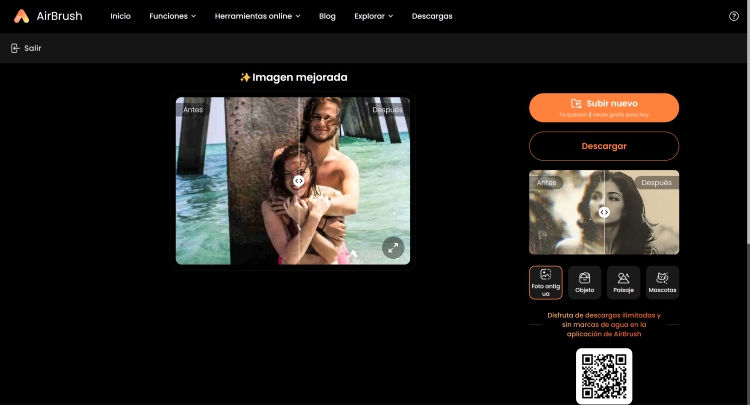Select the Objeto category

585,283
